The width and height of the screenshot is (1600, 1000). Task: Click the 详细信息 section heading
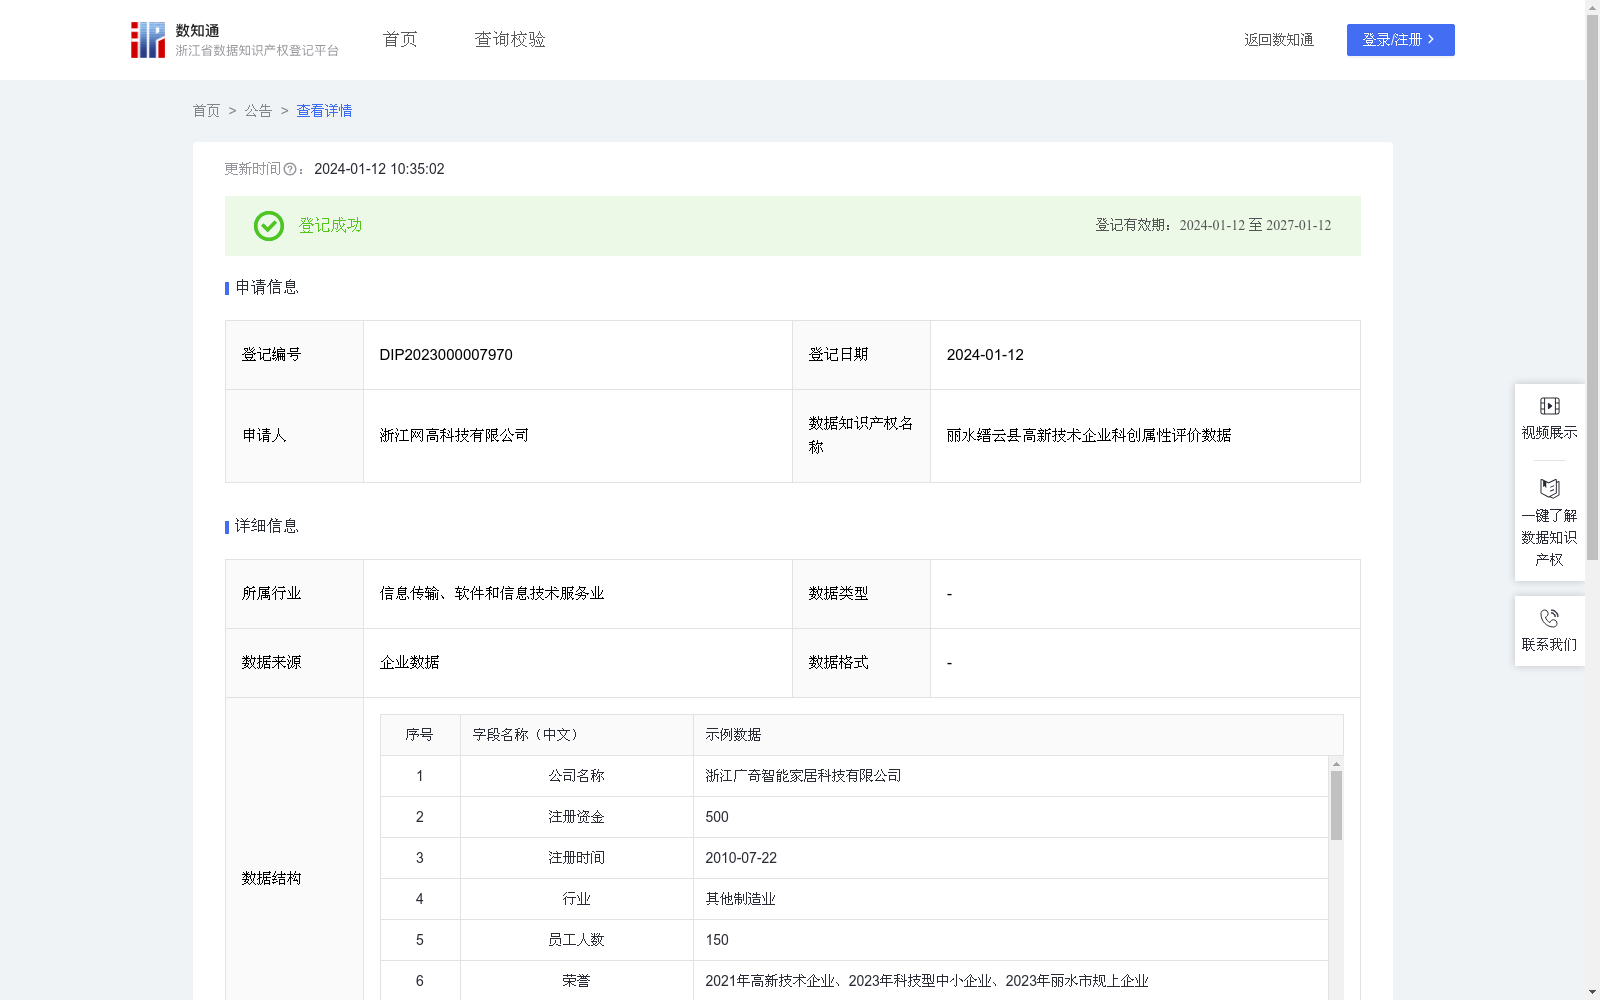pos(267,527)
